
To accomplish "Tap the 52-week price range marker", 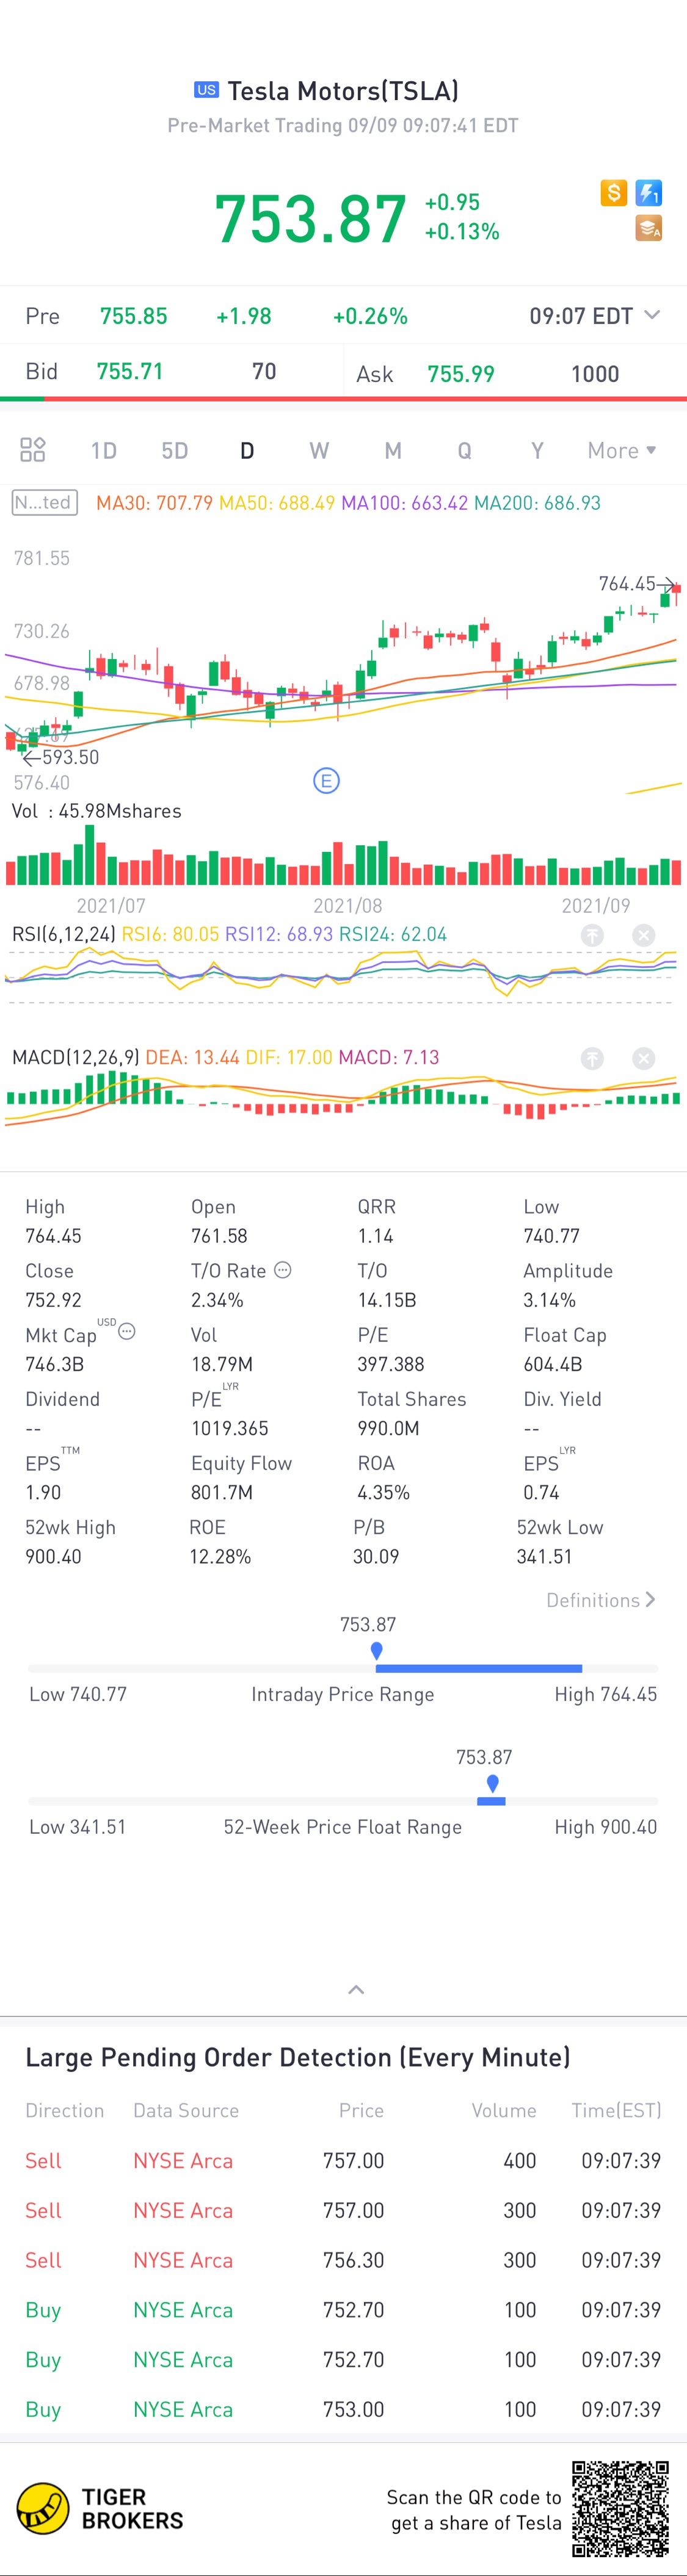I will click(x=492, y=1784).
